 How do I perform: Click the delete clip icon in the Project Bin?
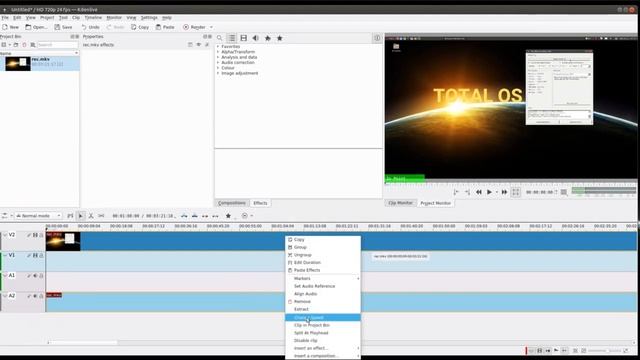coord(24,44)
